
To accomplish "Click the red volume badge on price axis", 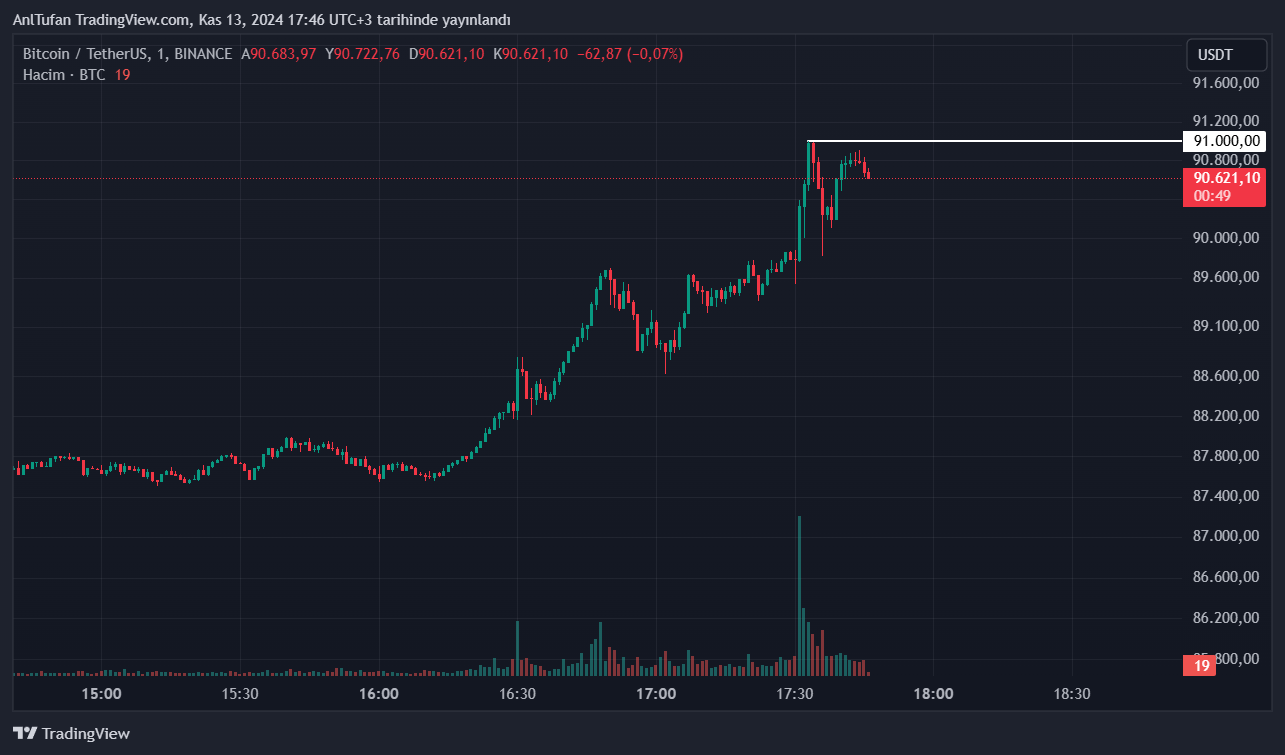I will click(1201, 665).
